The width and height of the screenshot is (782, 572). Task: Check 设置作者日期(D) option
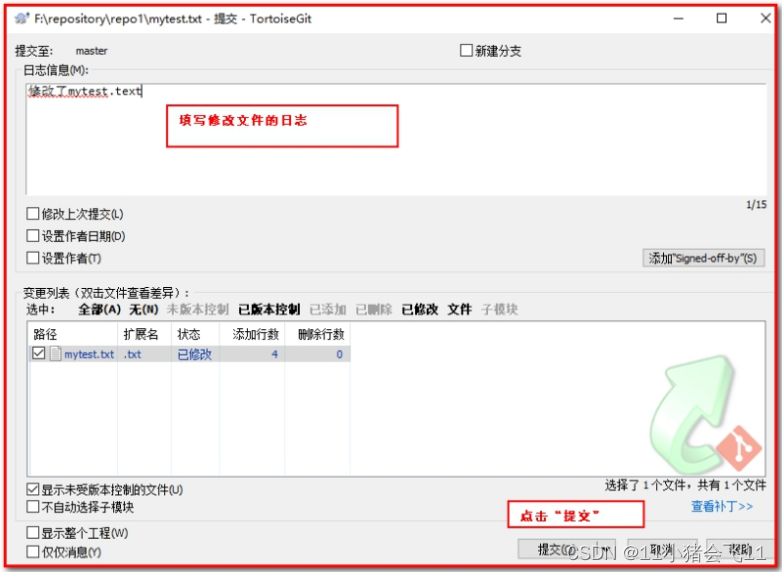point(33,236)
